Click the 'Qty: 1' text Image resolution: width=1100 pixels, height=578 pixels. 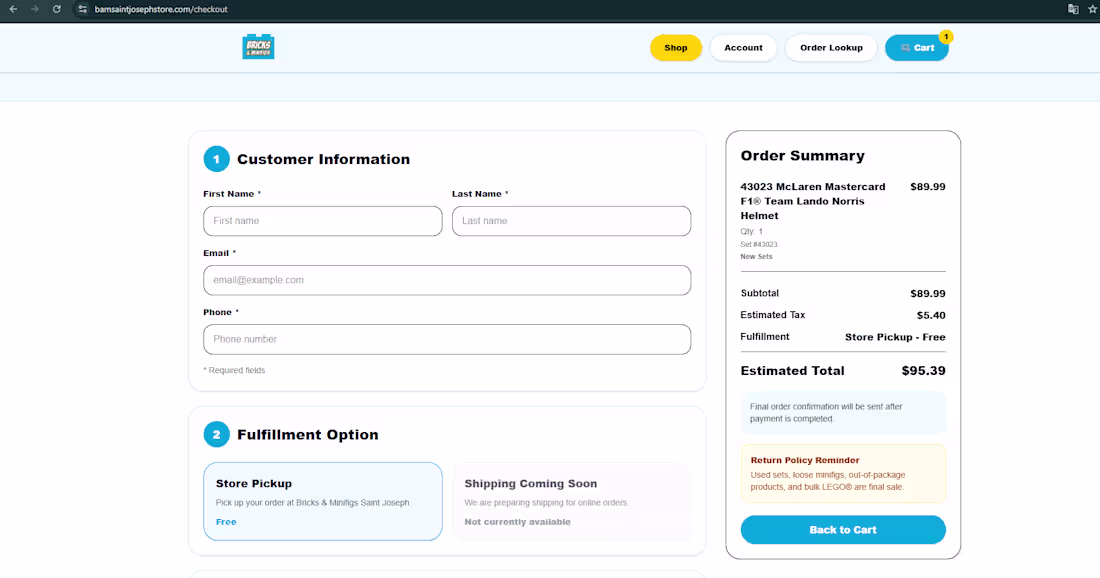[x=751, y=231]
